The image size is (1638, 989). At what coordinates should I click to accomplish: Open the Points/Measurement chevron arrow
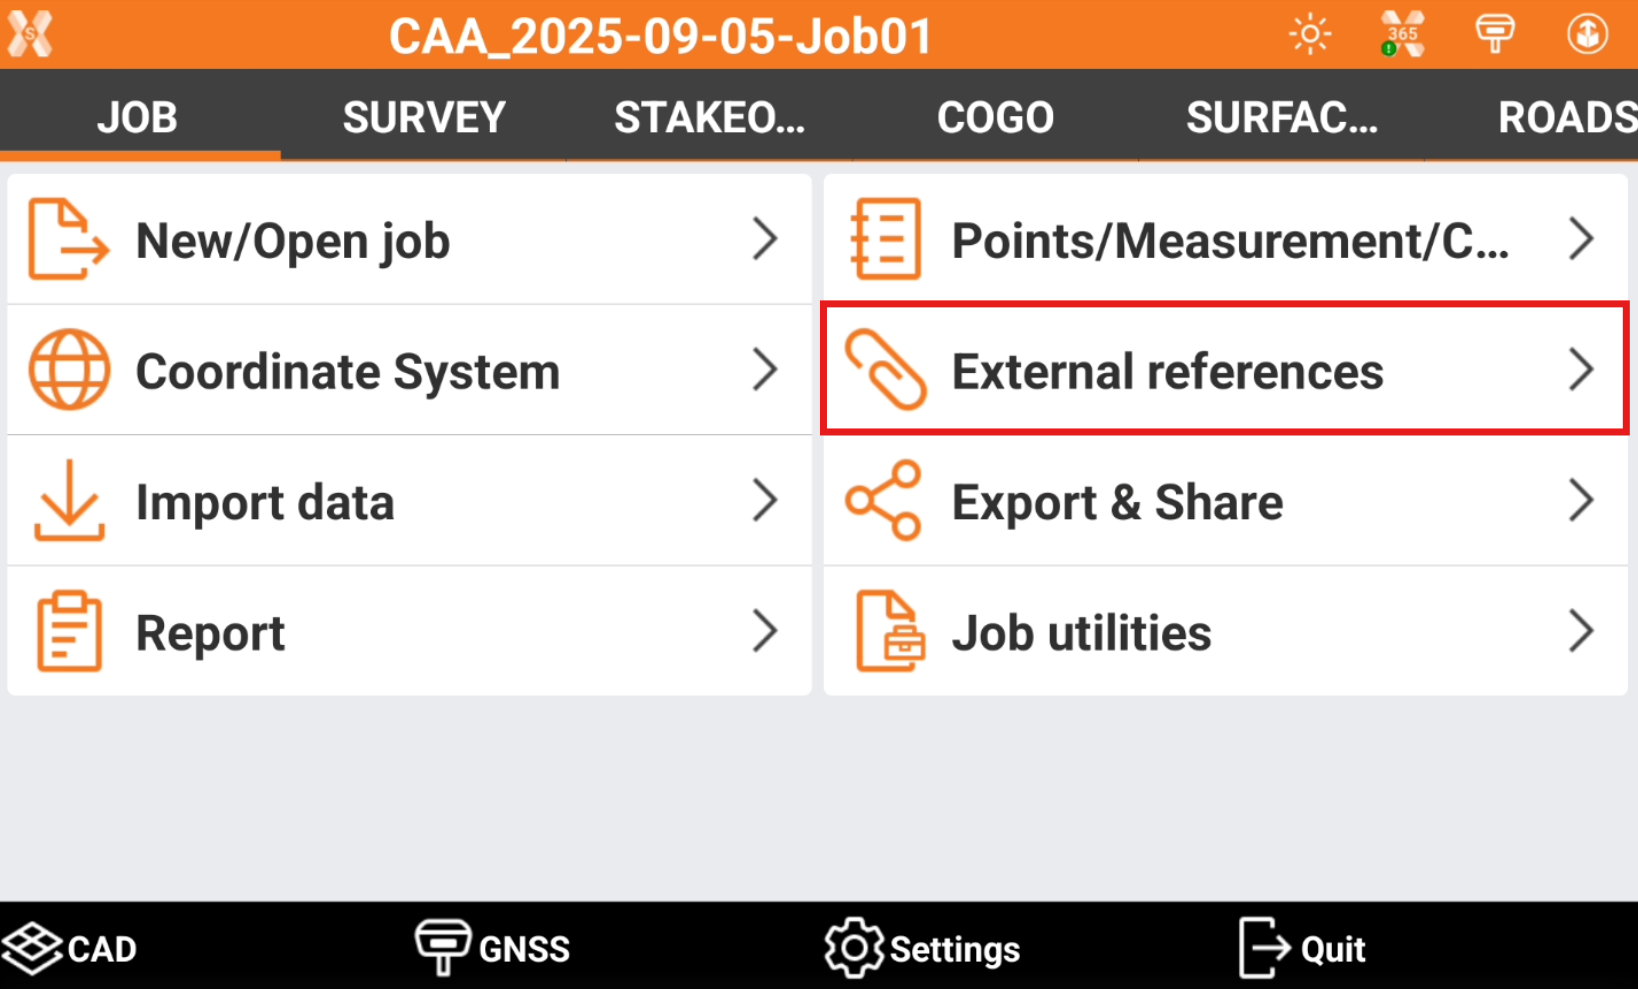(1581, 240)
